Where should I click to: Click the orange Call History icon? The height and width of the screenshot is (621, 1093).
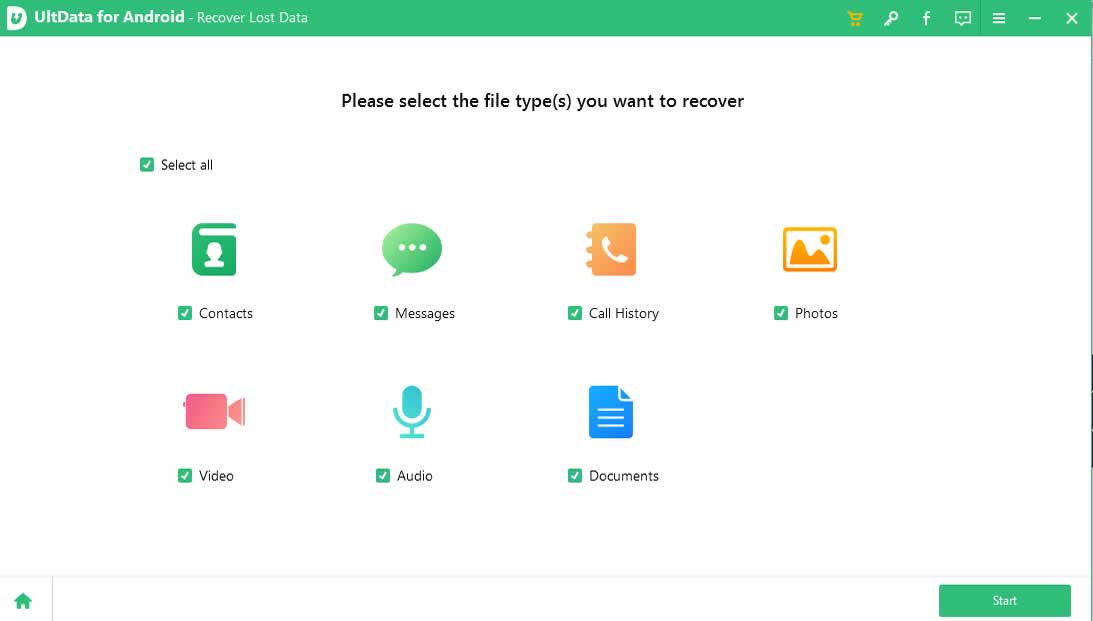coord(610,249)
